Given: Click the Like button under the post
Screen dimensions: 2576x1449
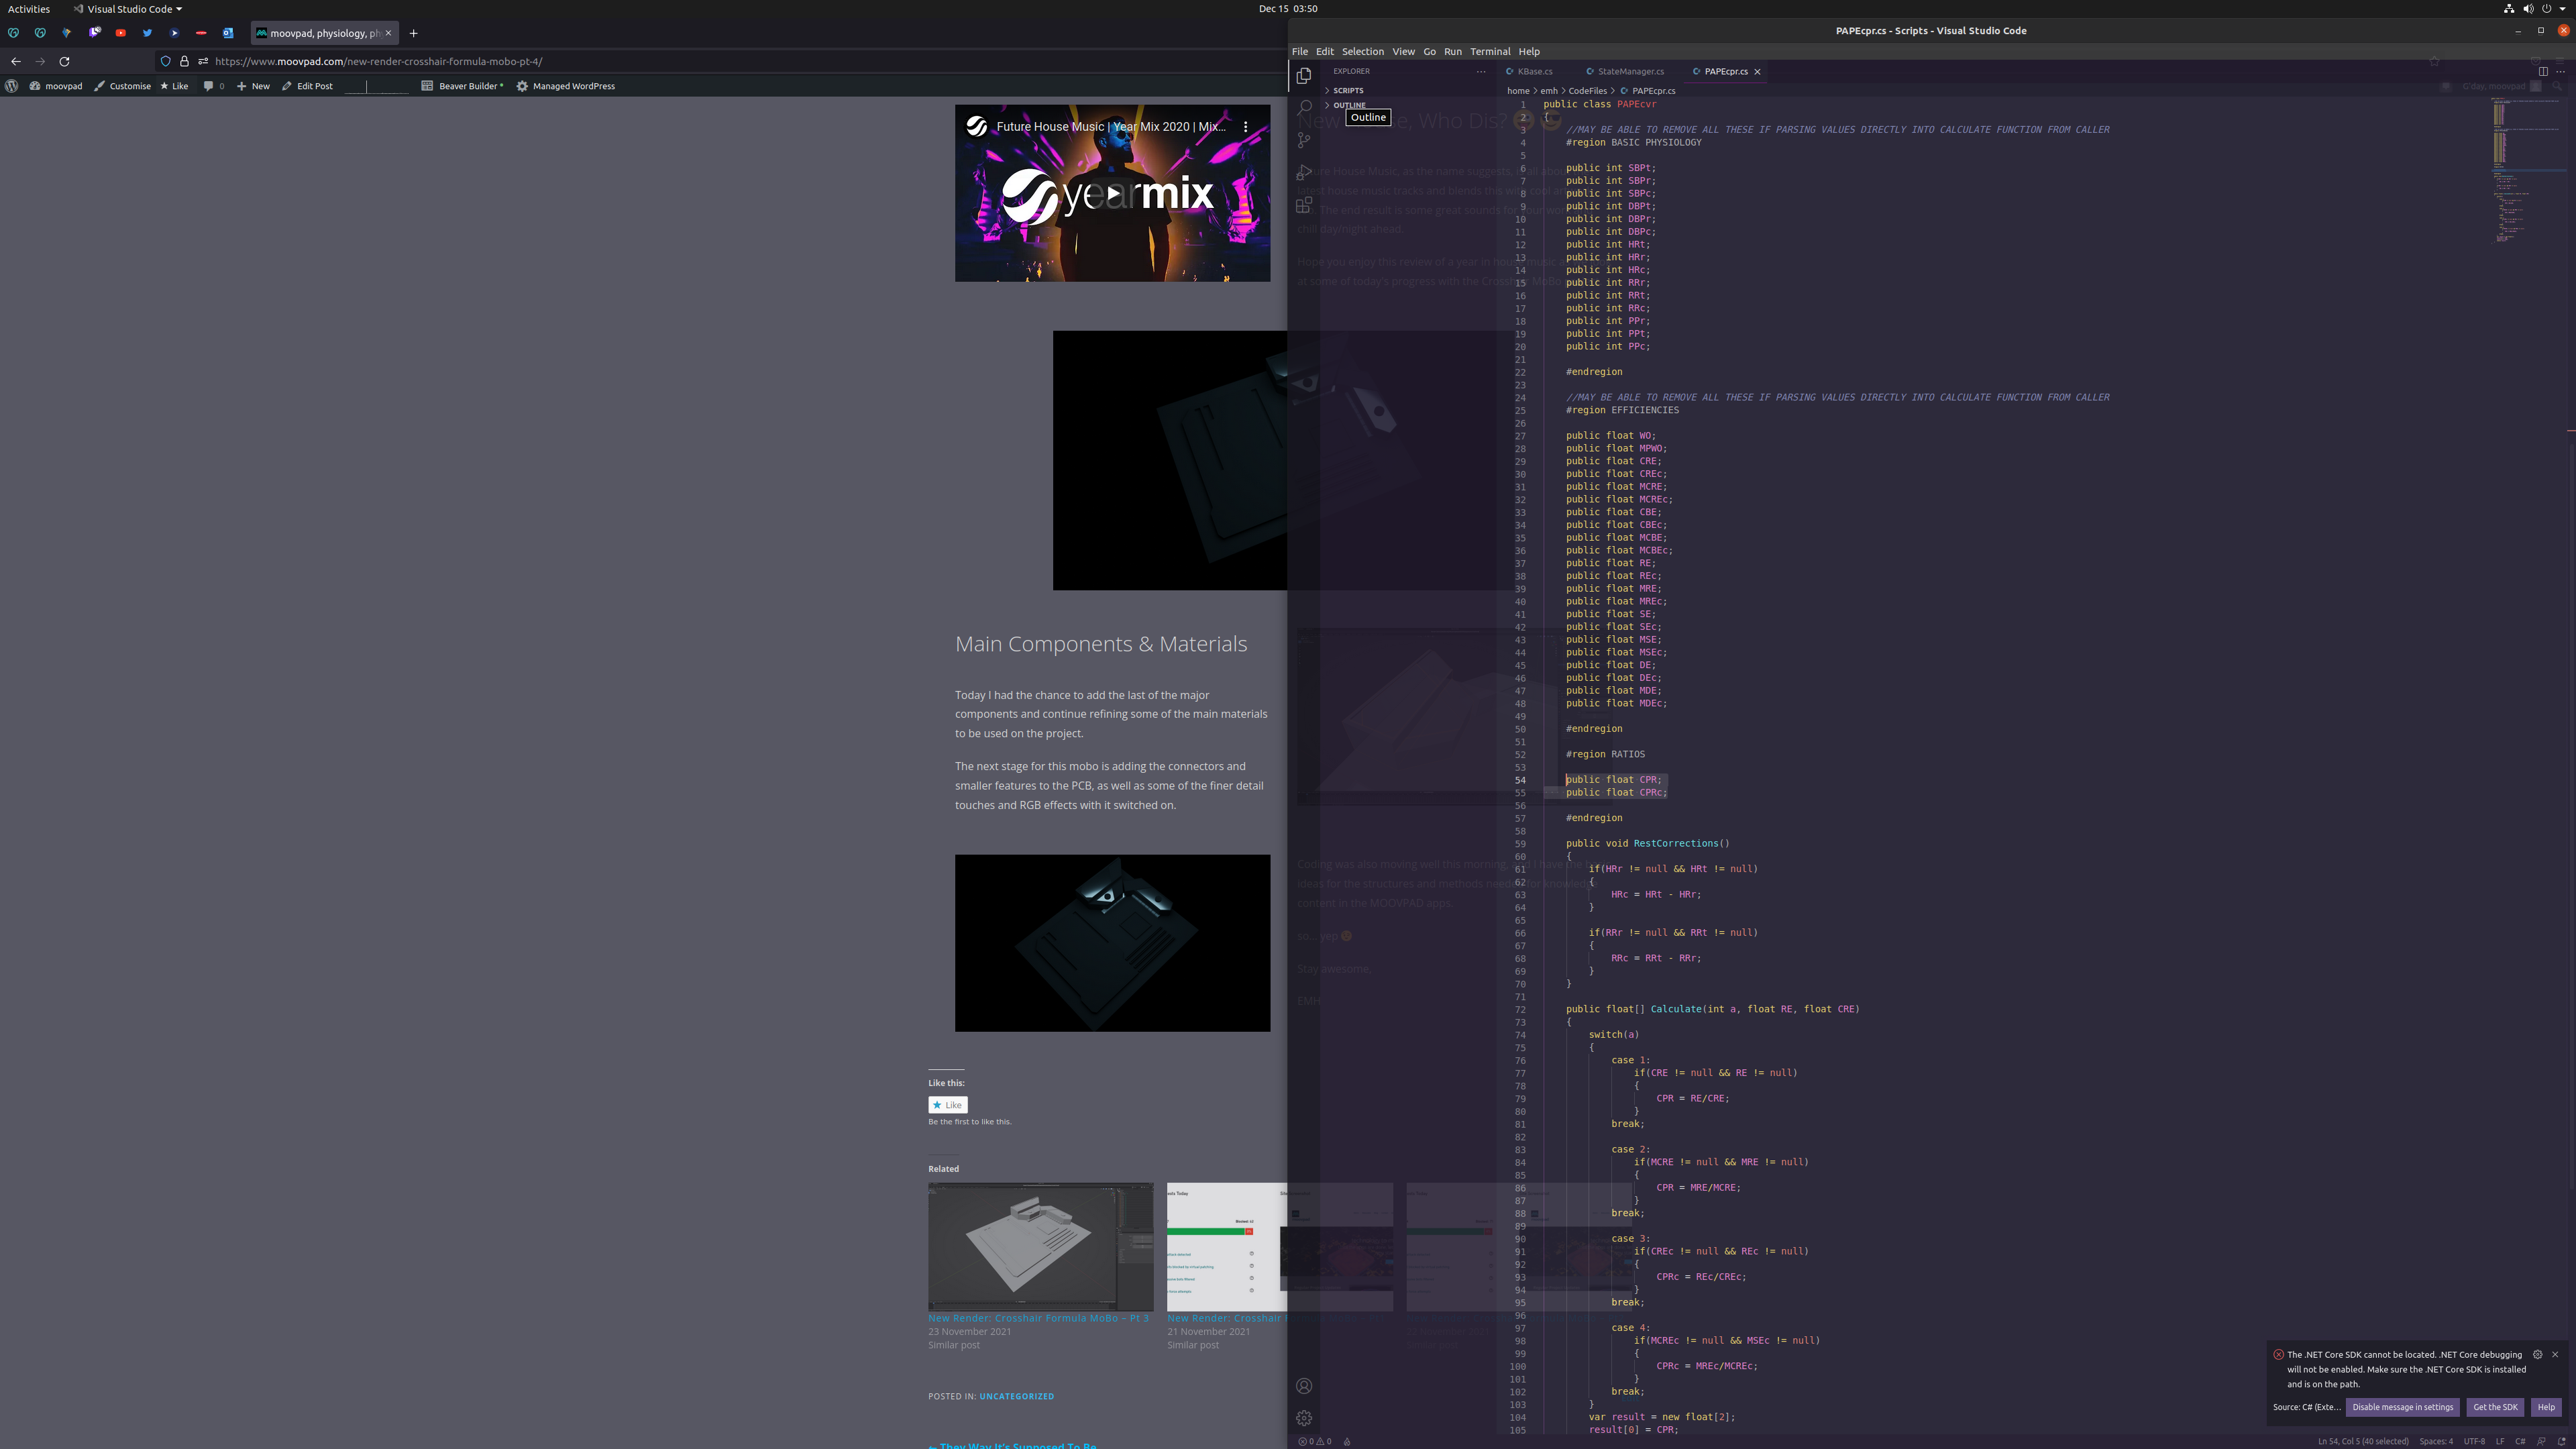Looking at the screenshot, I should pyautogui.click(x=947, y=1105).
